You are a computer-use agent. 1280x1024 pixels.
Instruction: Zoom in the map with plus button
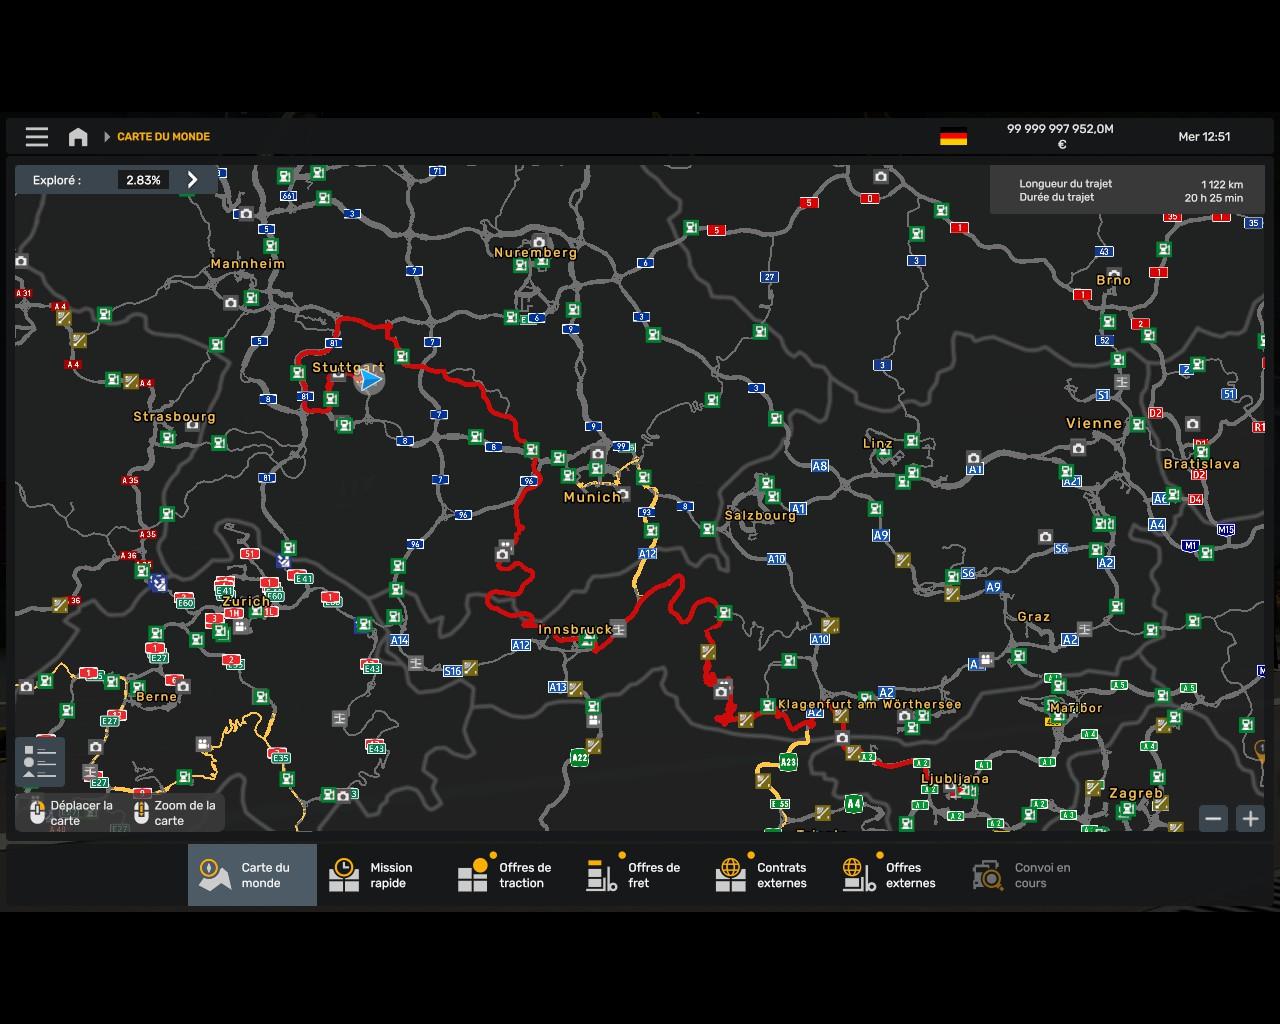point(1250,818)
